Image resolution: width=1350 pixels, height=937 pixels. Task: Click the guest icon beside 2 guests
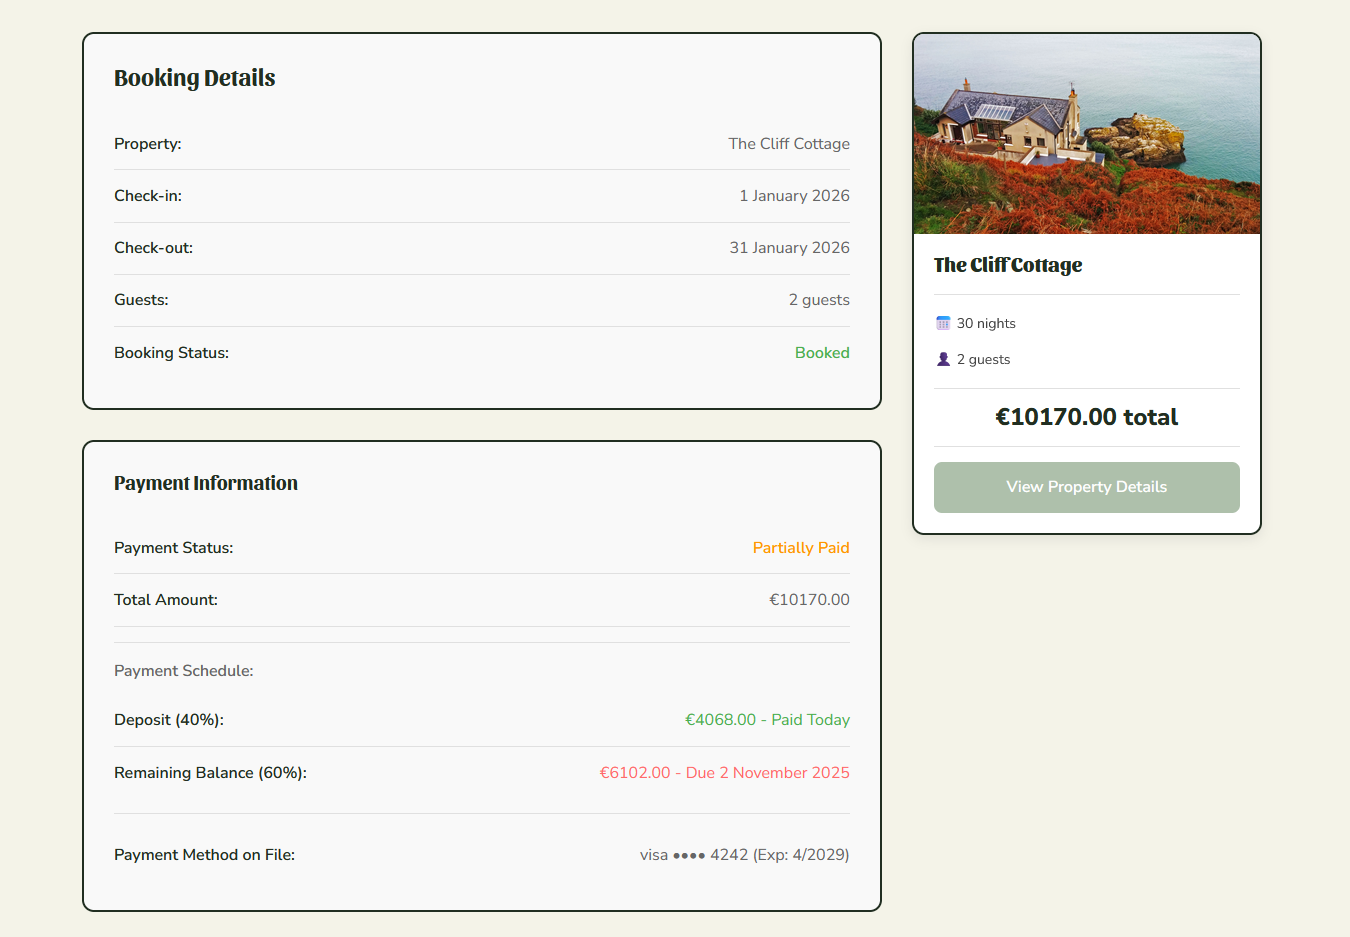(x=942, y=358)
